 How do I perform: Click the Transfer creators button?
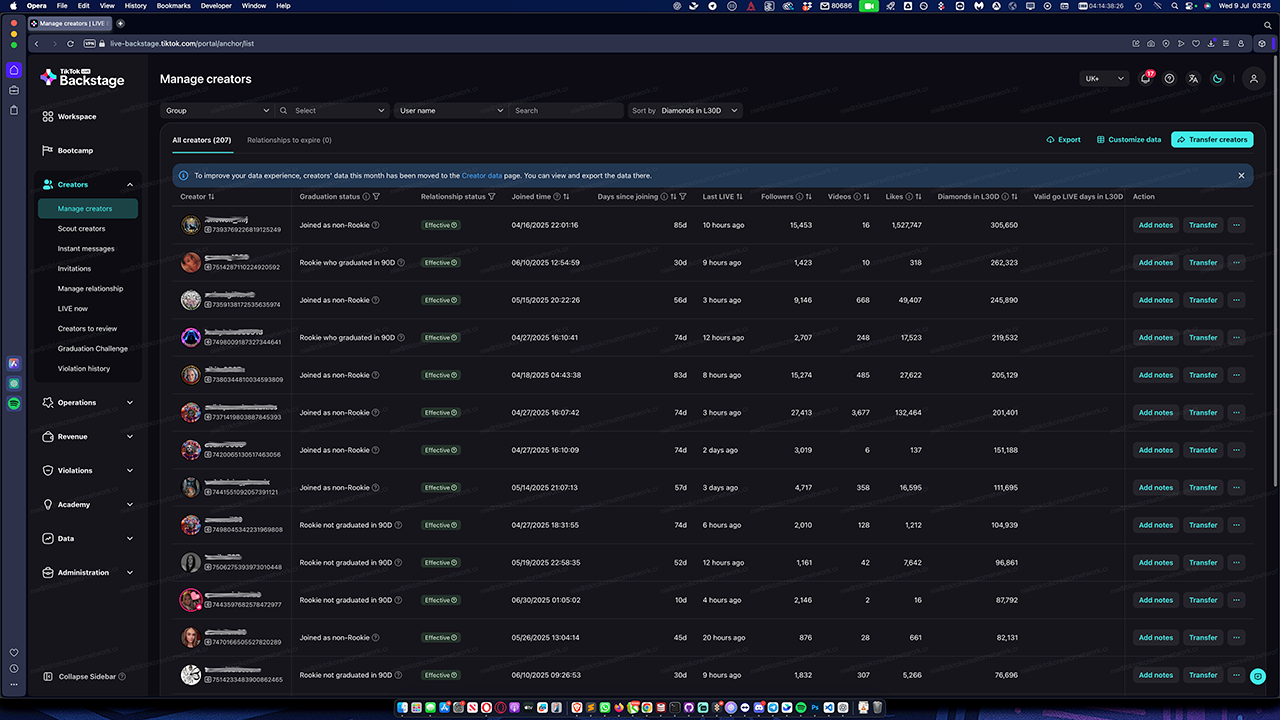(1212, 140)
